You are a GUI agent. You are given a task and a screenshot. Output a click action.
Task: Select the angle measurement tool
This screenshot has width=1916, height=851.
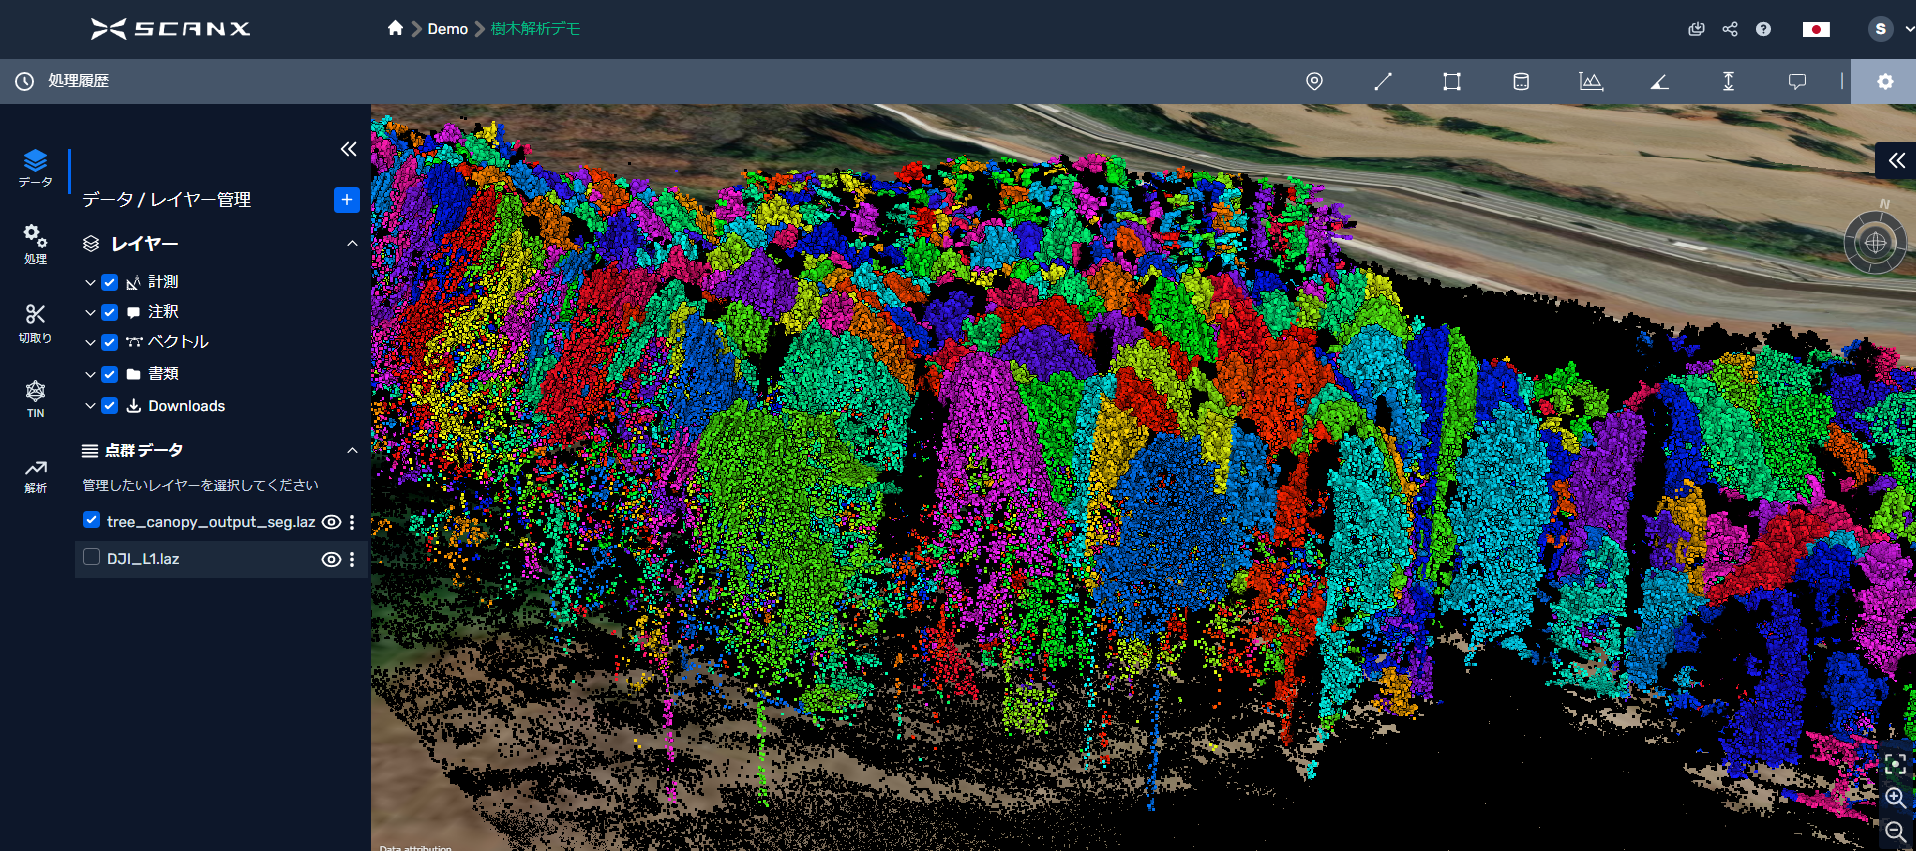(1659, 82)
